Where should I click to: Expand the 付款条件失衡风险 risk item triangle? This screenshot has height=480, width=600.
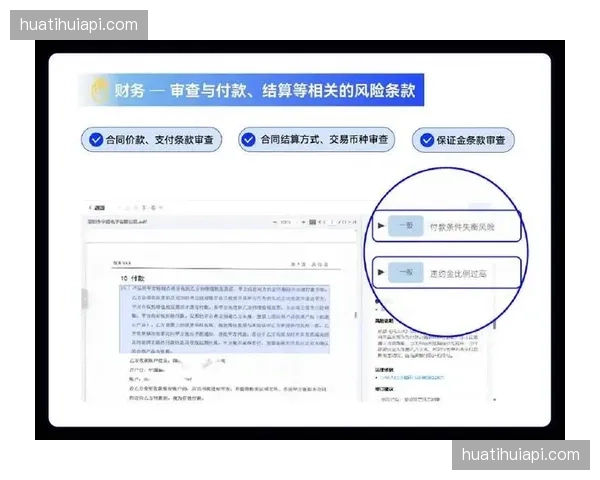[x=381, y=226]
